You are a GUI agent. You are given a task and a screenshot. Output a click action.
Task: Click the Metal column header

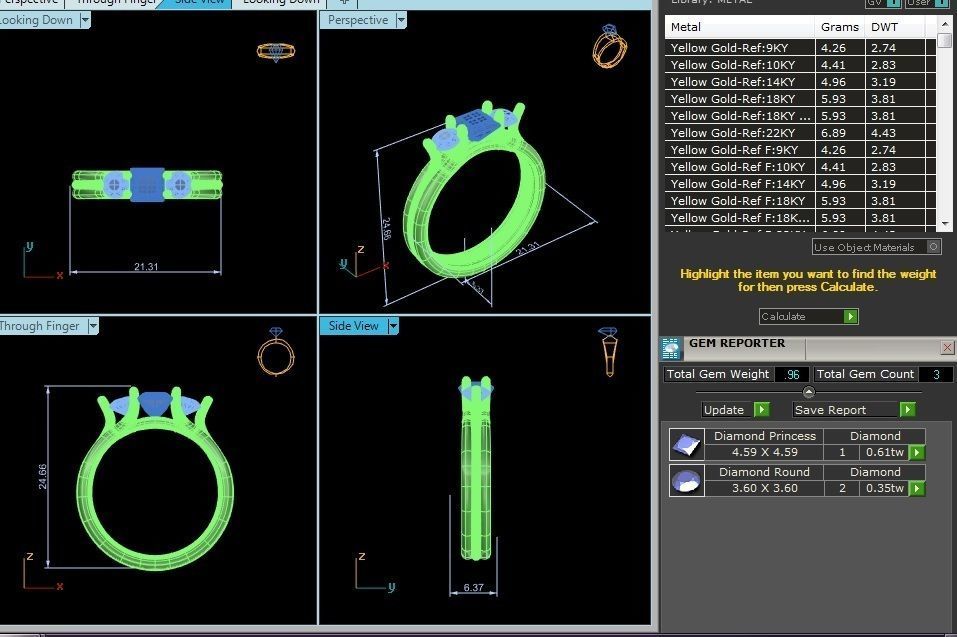(x=740, y=27)
